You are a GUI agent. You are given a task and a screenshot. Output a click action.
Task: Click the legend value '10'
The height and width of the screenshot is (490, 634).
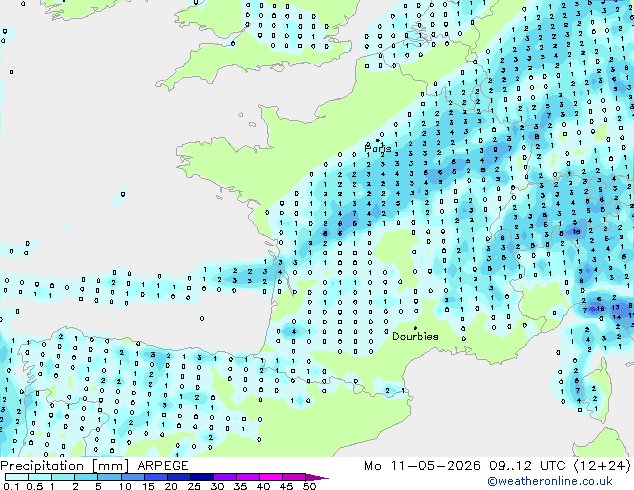(x=125, y=486)
